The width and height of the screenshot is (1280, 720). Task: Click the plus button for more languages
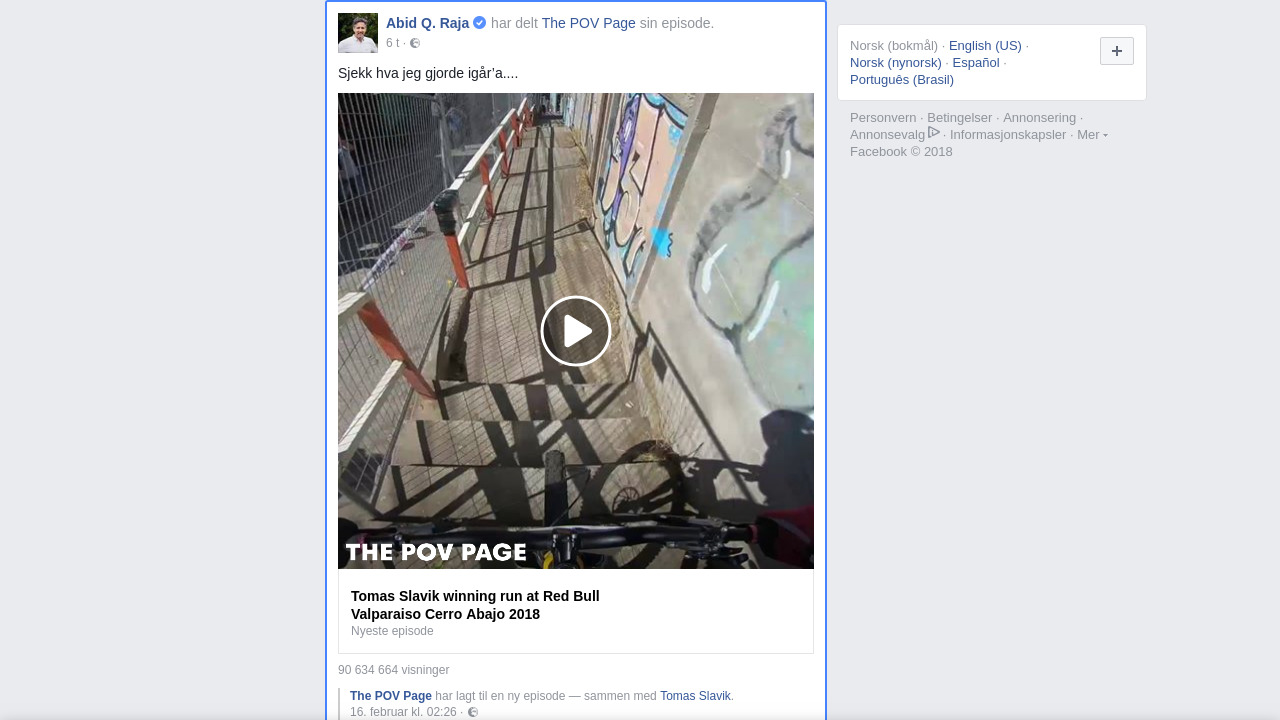(x=1117, y=51)
